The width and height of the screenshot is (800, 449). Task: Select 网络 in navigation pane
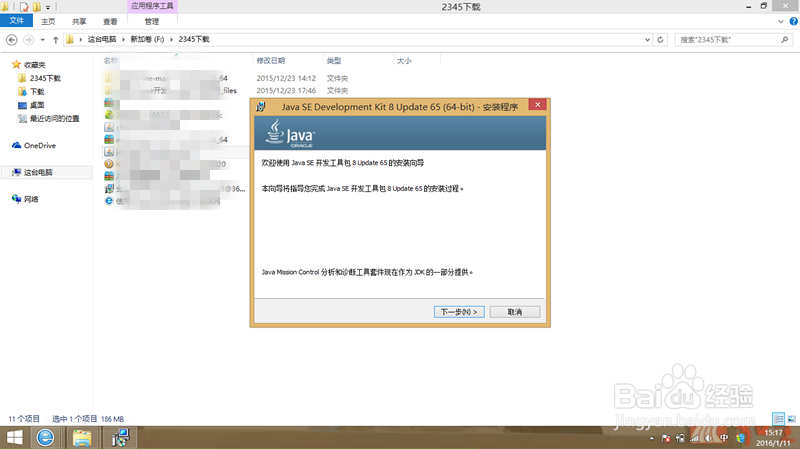[31, 199]
